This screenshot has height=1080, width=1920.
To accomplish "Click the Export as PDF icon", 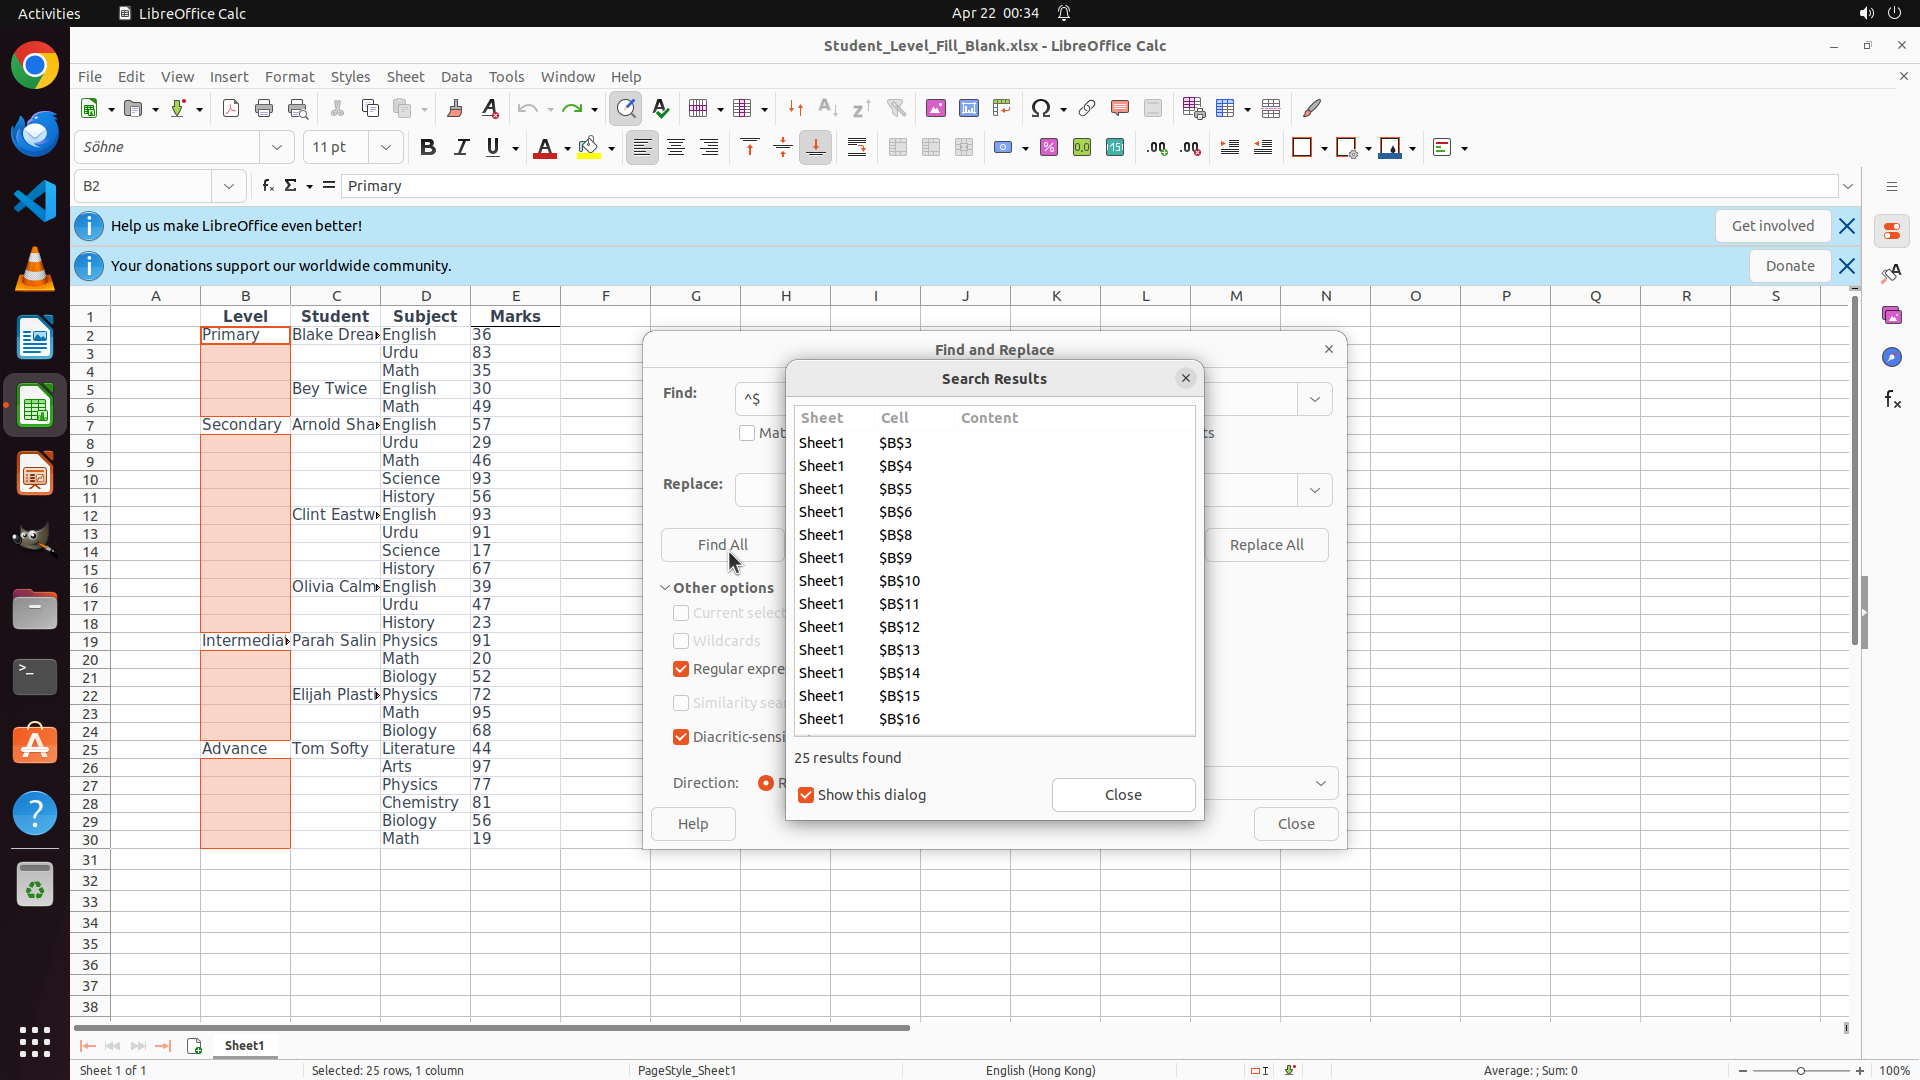I will (231, 108).
